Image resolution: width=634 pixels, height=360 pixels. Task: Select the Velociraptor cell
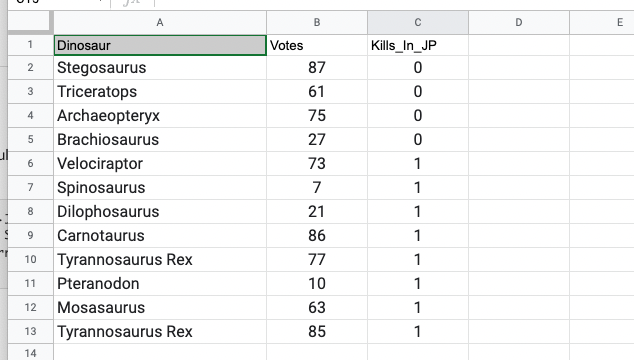coord(160,163)
